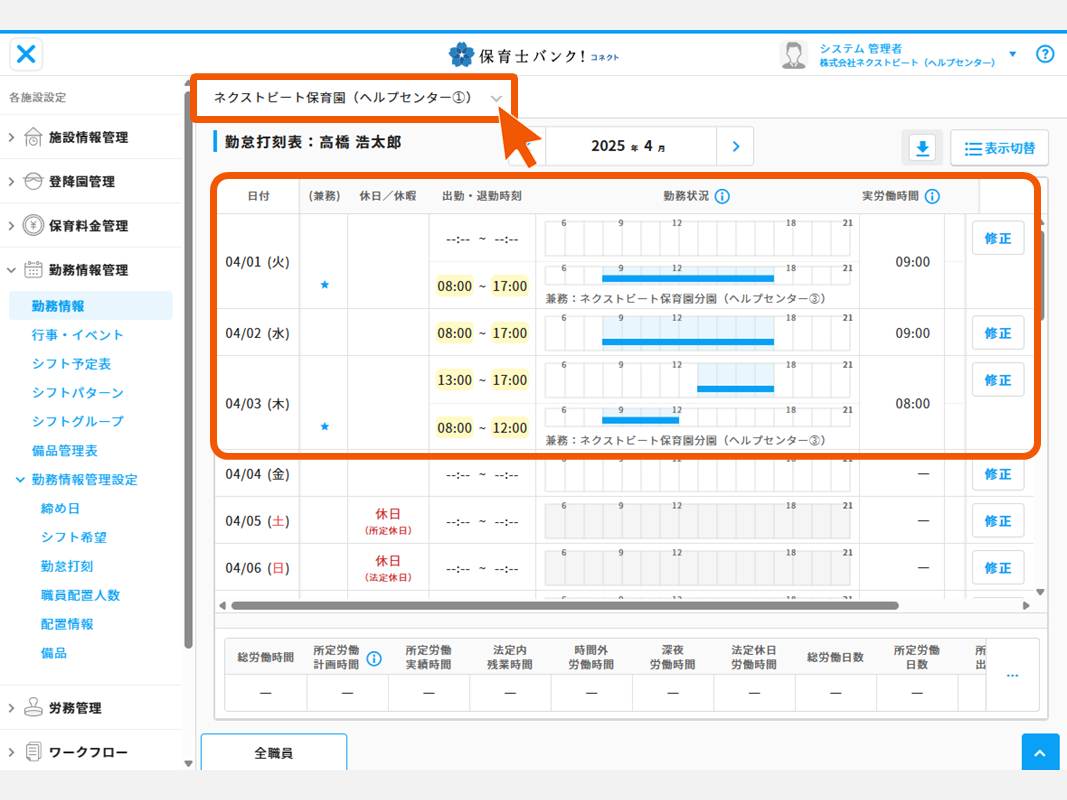Select 勤怠打刻 in the settings submenu
Screen dimensions: 1067x800
click(x=67, y=566)
